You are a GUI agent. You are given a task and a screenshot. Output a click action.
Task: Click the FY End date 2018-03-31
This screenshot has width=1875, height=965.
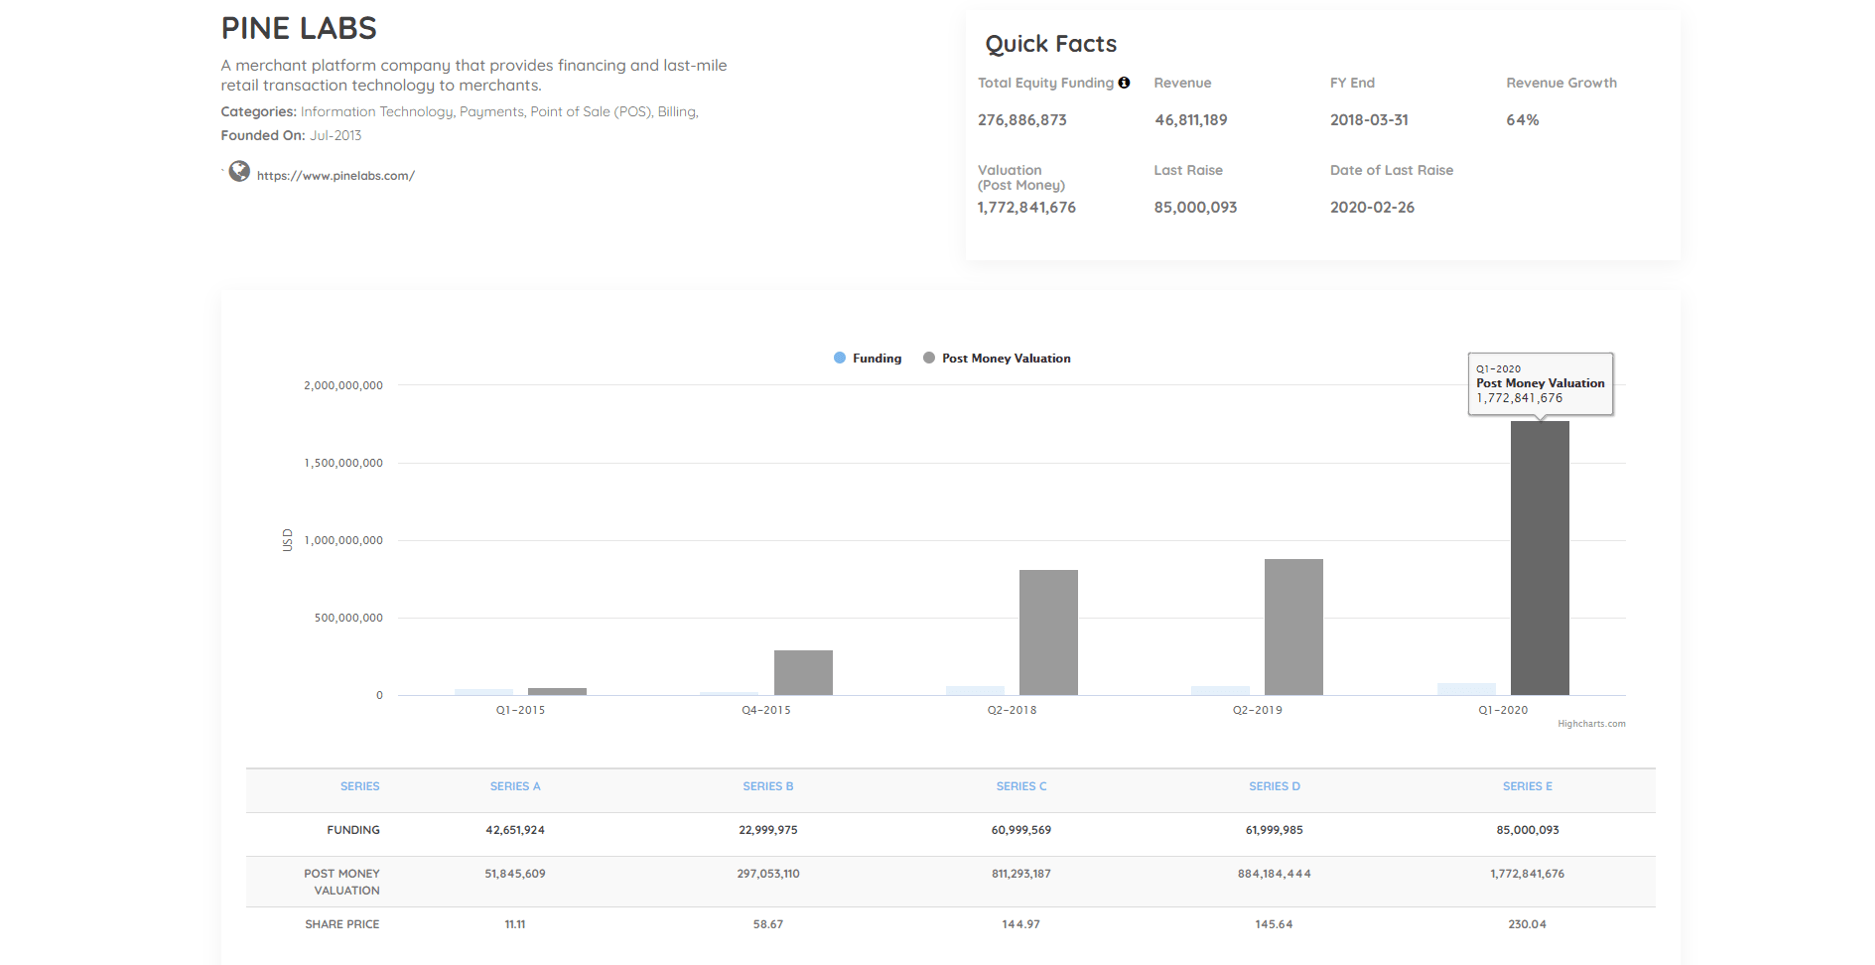[x=1369, y=120]
